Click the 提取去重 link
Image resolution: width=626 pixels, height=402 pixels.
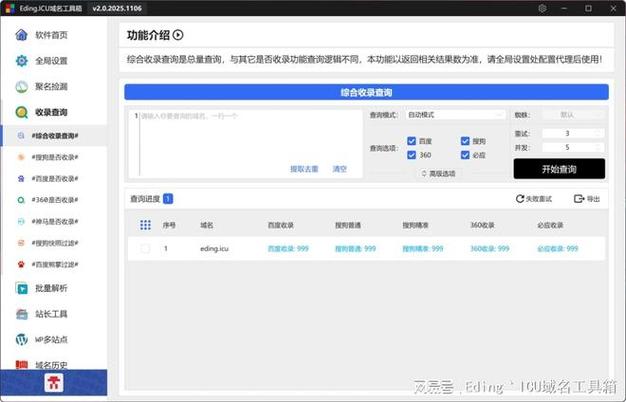coord(304,169)
